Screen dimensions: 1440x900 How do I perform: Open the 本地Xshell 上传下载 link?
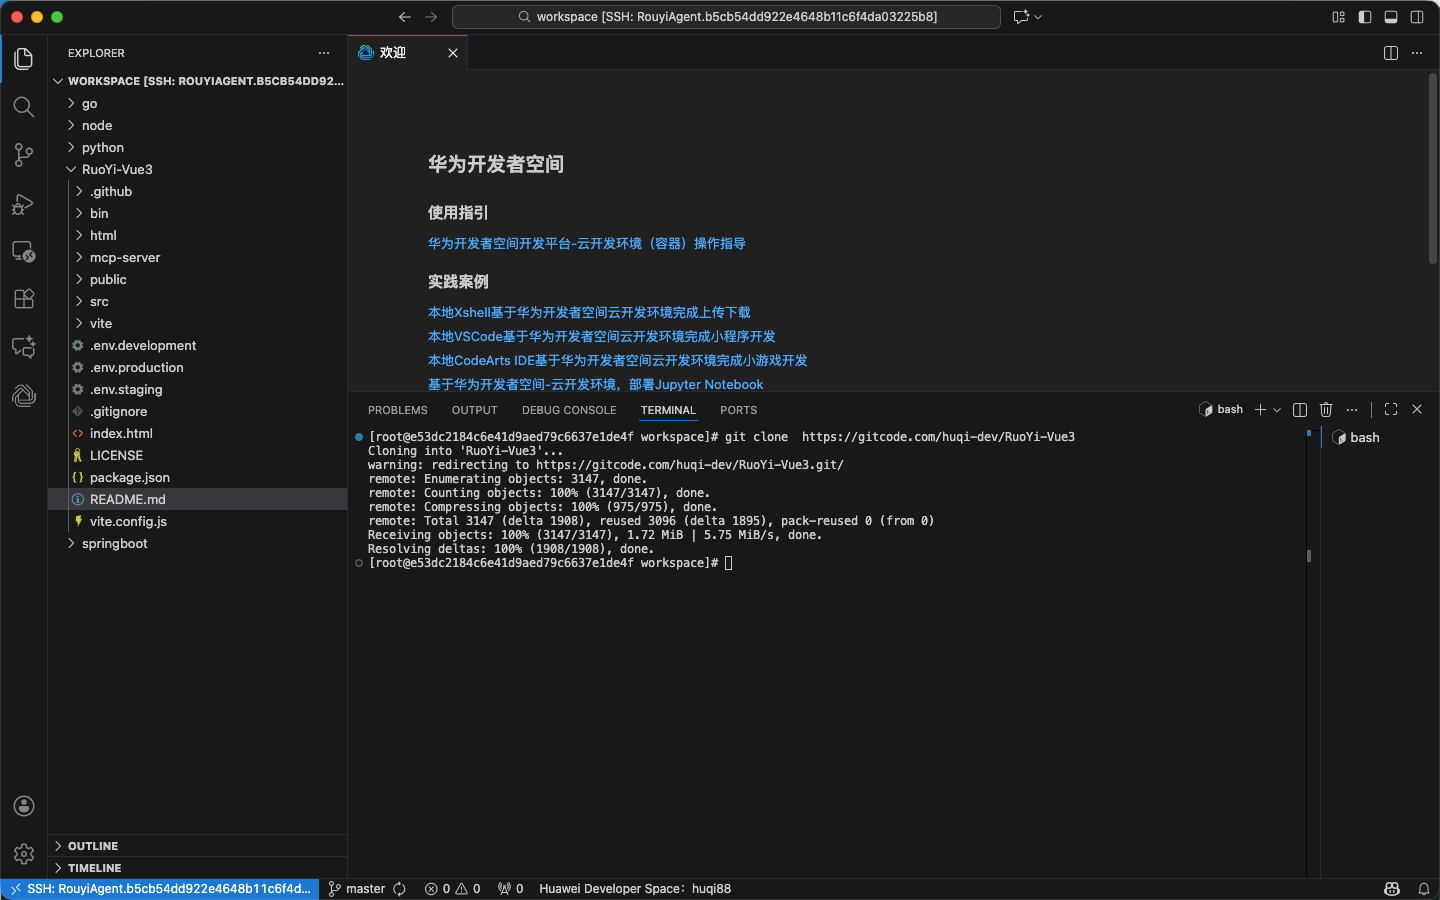pyautogui.click(x=589, y=313)
